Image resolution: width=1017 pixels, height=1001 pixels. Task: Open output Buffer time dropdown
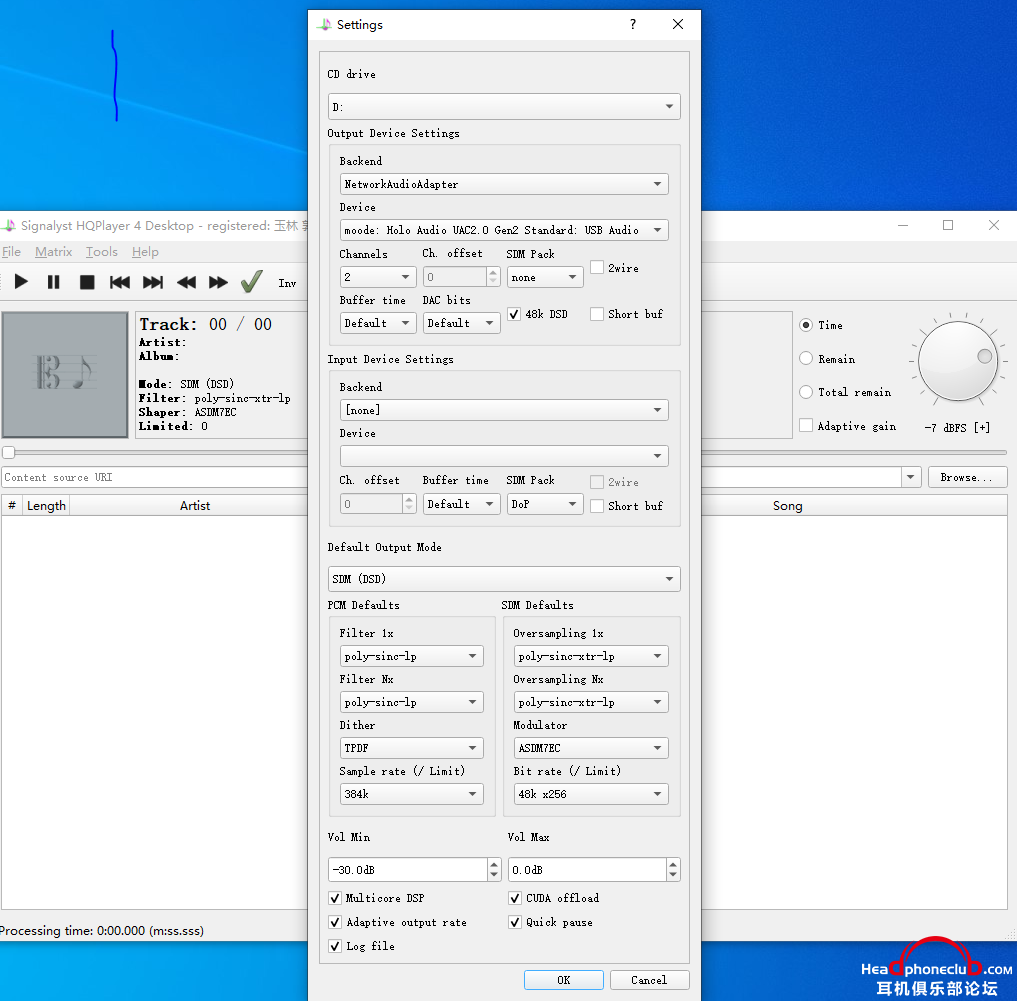click(x=377, y=323)
